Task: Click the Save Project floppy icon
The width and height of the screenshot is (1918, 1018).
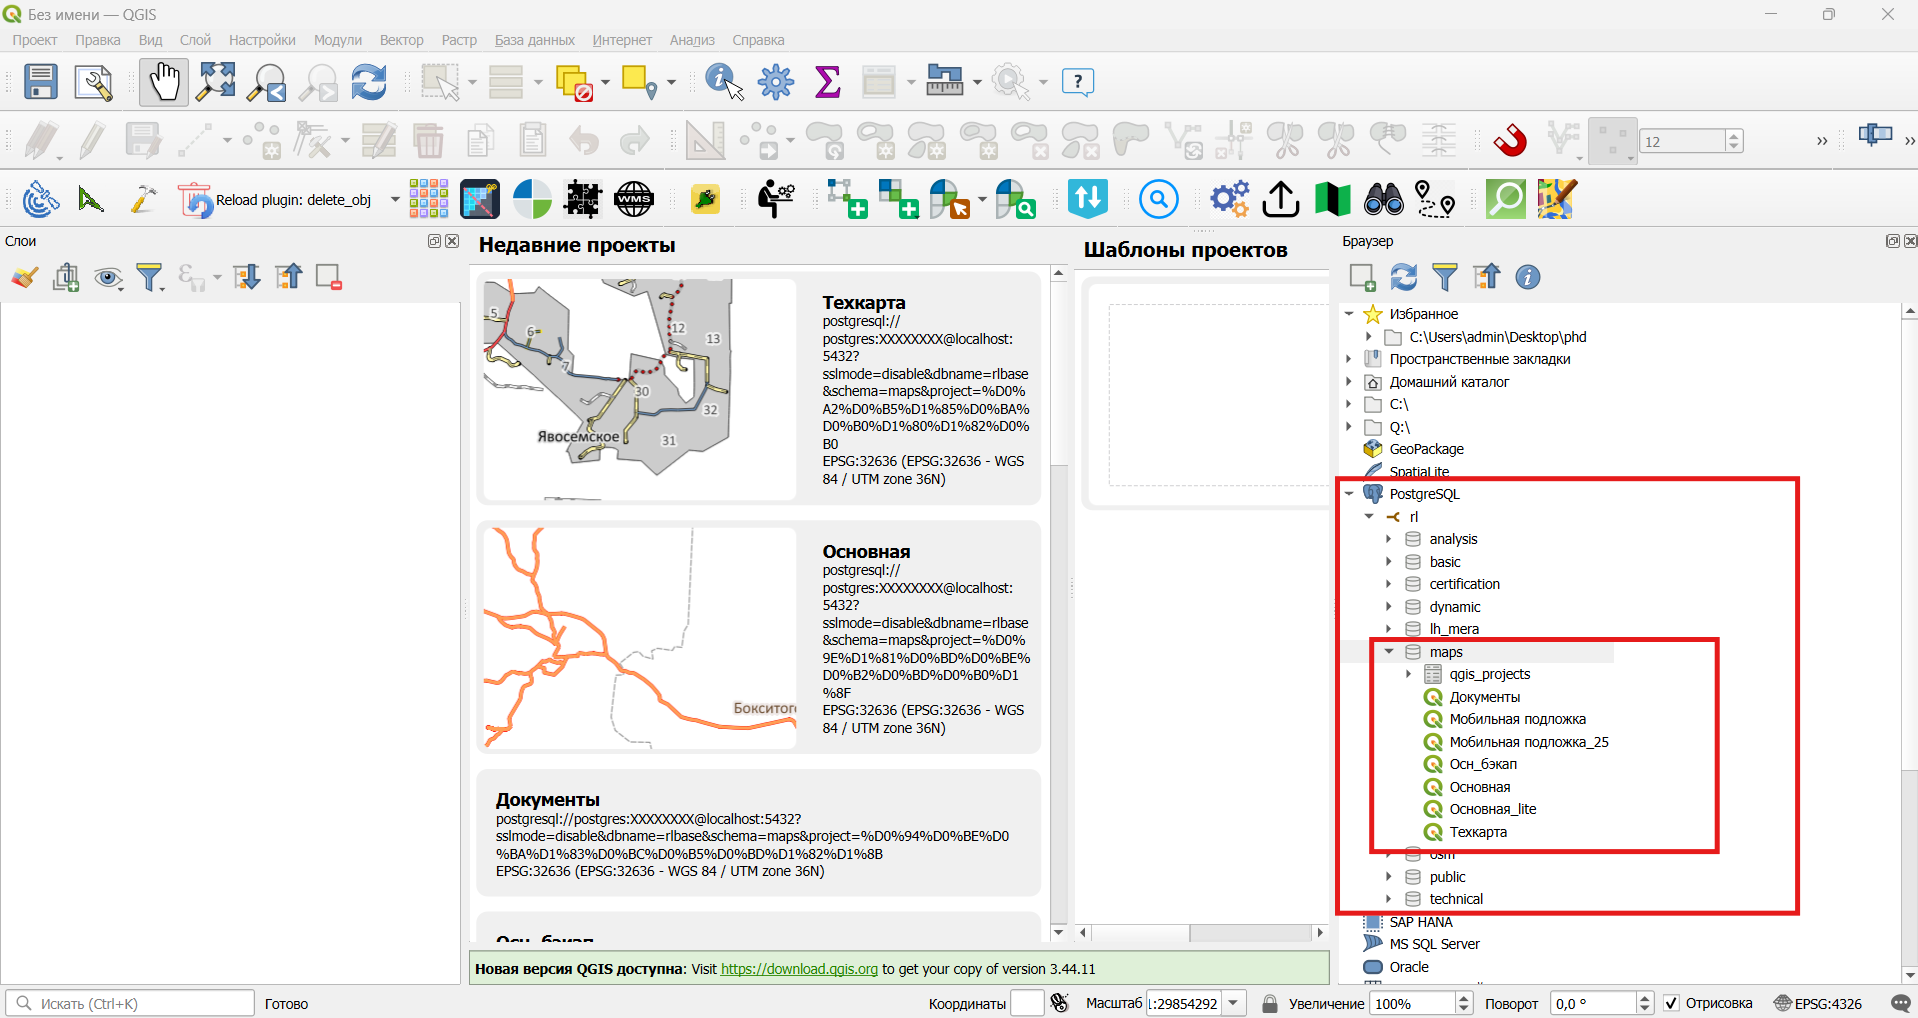Action: [x=41, y=82]
